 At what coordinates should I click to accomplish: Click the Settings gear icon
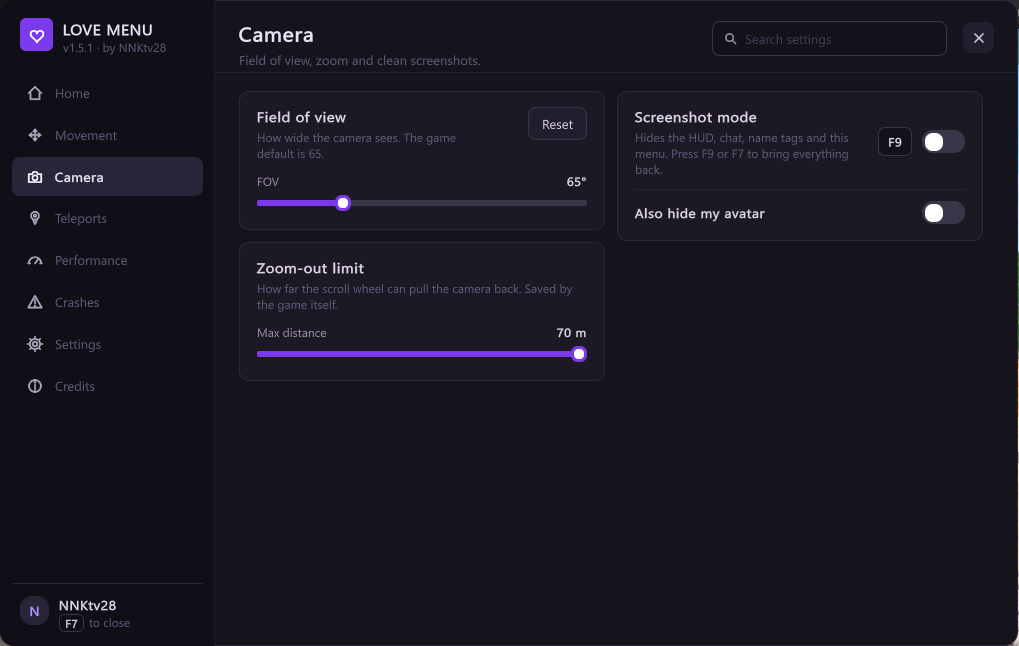pos(35,344)
